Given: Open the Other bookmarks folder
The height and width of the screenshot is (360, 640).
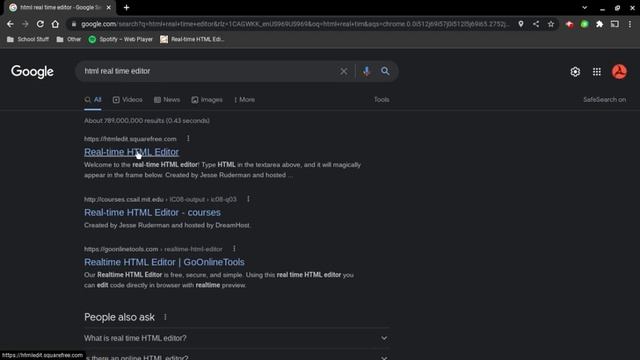Looking at the screenshot, I should pyautogui.click(x=69, y=39).
